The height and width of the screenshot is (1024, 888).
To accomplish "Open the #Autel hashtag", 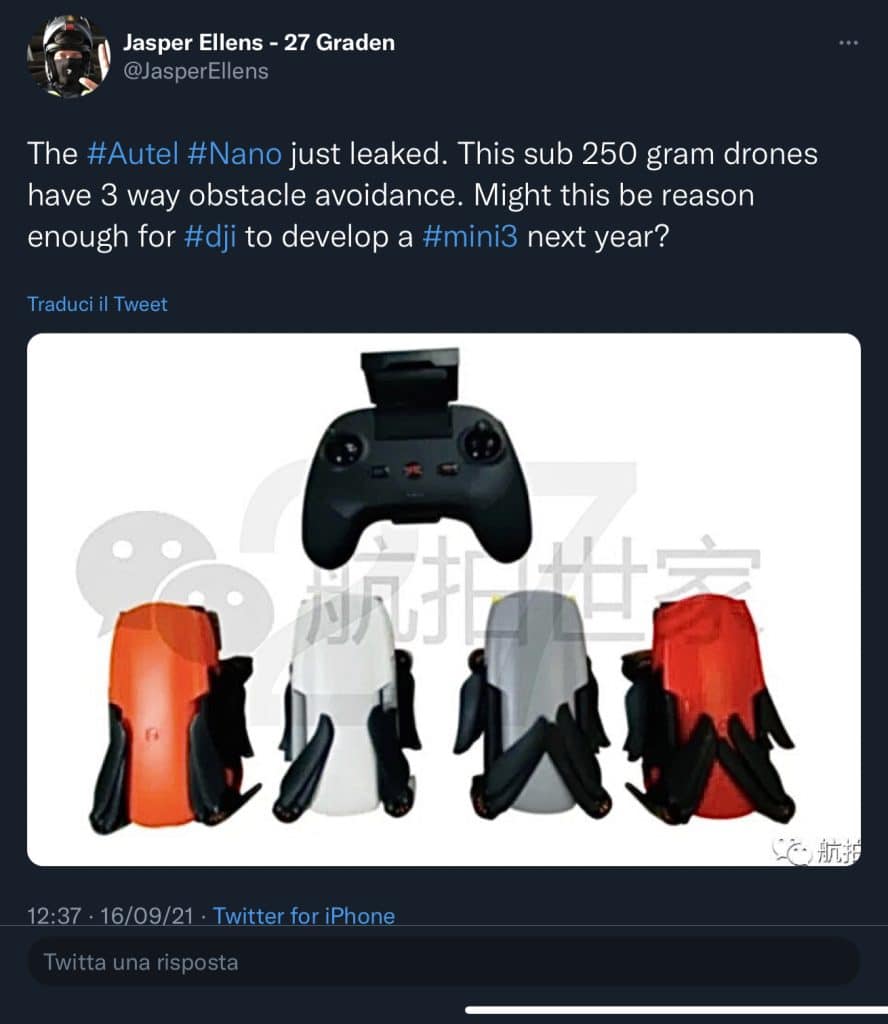I will (x=133, y=154).
